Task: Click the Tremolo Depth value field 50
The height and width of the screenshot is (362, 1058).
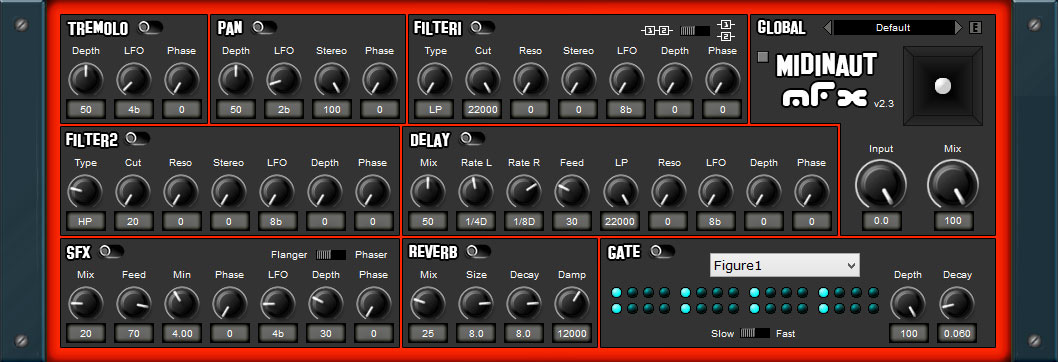Action: tap(86, 109)
